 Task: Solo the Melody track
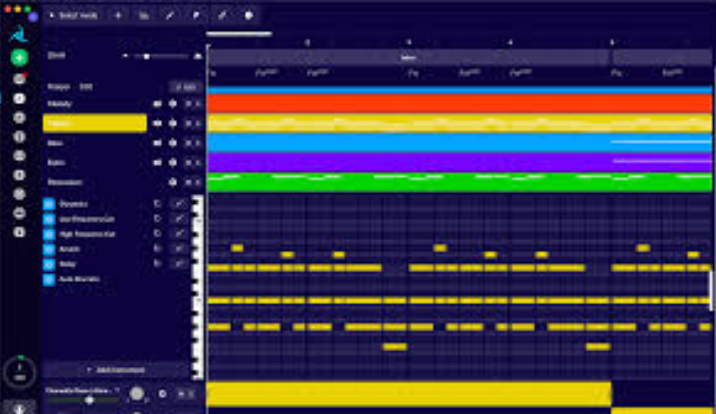tap(198, 104)
